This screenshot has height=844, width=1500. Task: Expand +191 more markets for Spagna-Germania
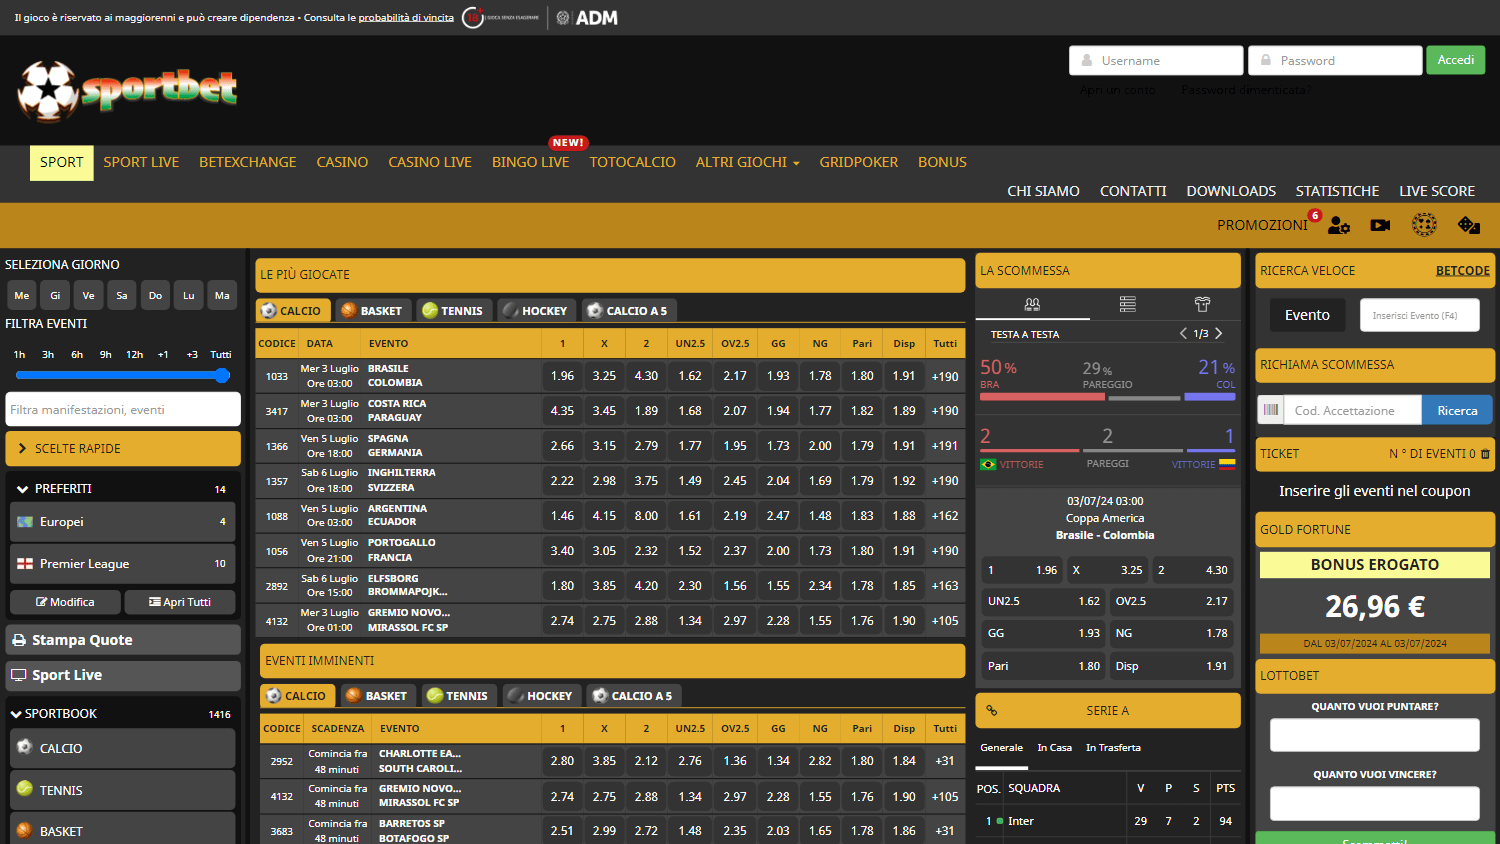coord(945,446)
